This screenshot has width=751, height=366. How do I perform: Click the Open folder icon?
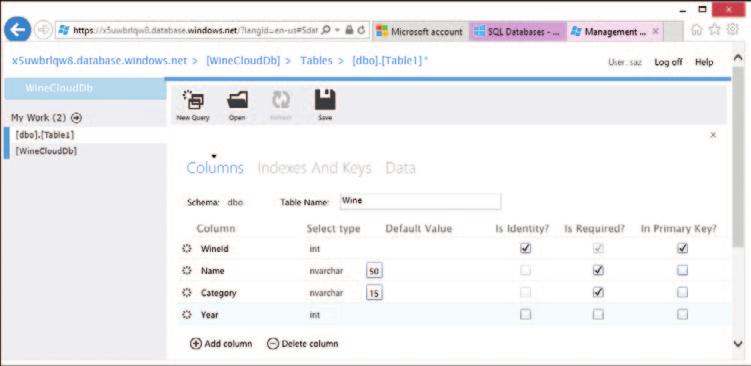[x=237, y=105]
